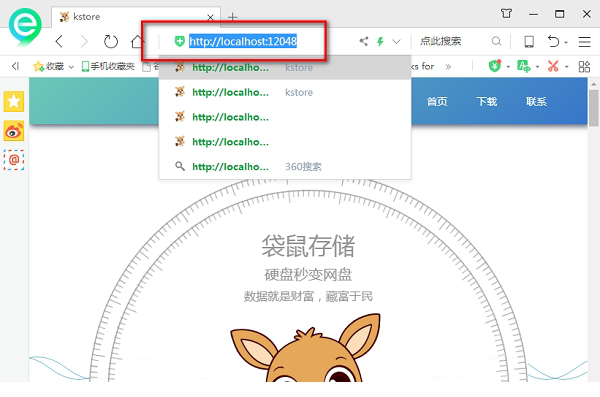Image resolution: width=600 pixels, height=397 pixels.
Task: Open the mobile device icon
Action: coord(529,41)
